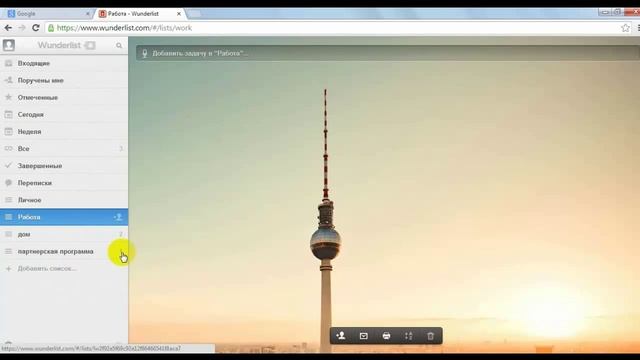Click the checkmark icon beside Завершенные
Screen dimensions: 640x360
pyautogui.click(x=8, y=166)
